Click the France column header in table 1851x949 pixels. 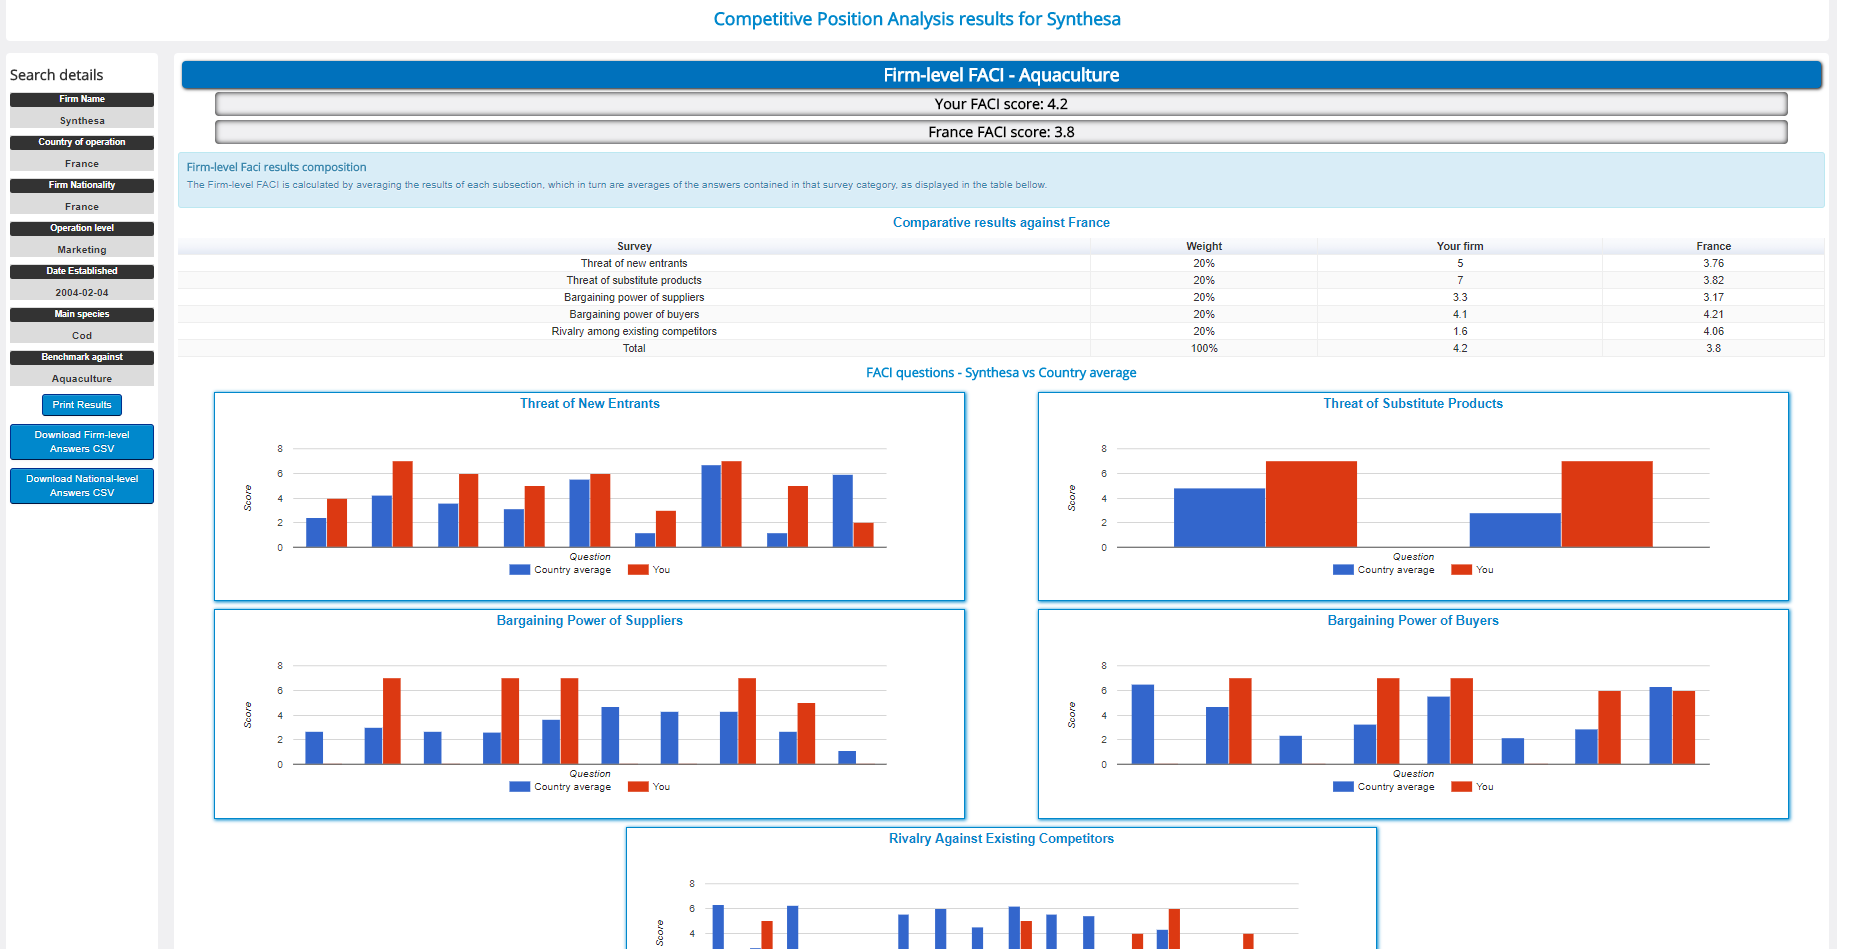point(1713,246)
